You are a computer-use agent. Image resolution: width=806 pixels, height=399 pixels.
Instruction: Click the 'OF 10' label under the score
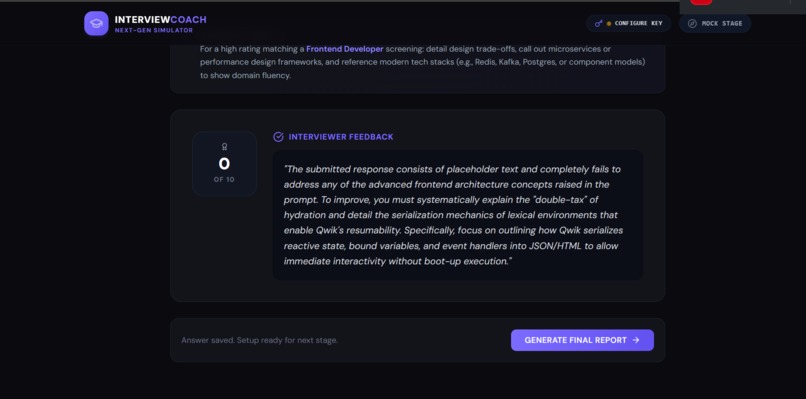click(x=224, y=179)
